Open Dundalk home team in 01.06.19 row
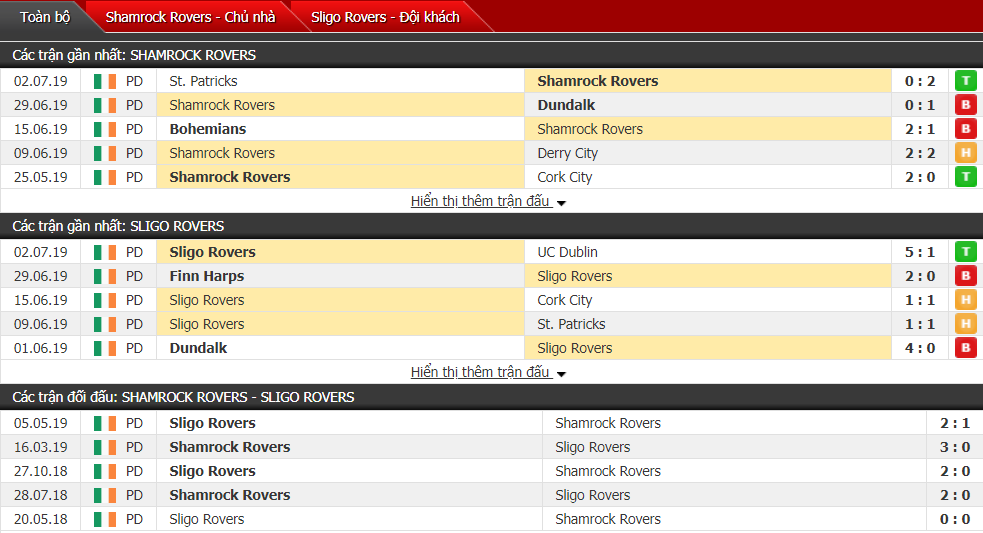The image size is (983, 533). [x=198, y=347]
